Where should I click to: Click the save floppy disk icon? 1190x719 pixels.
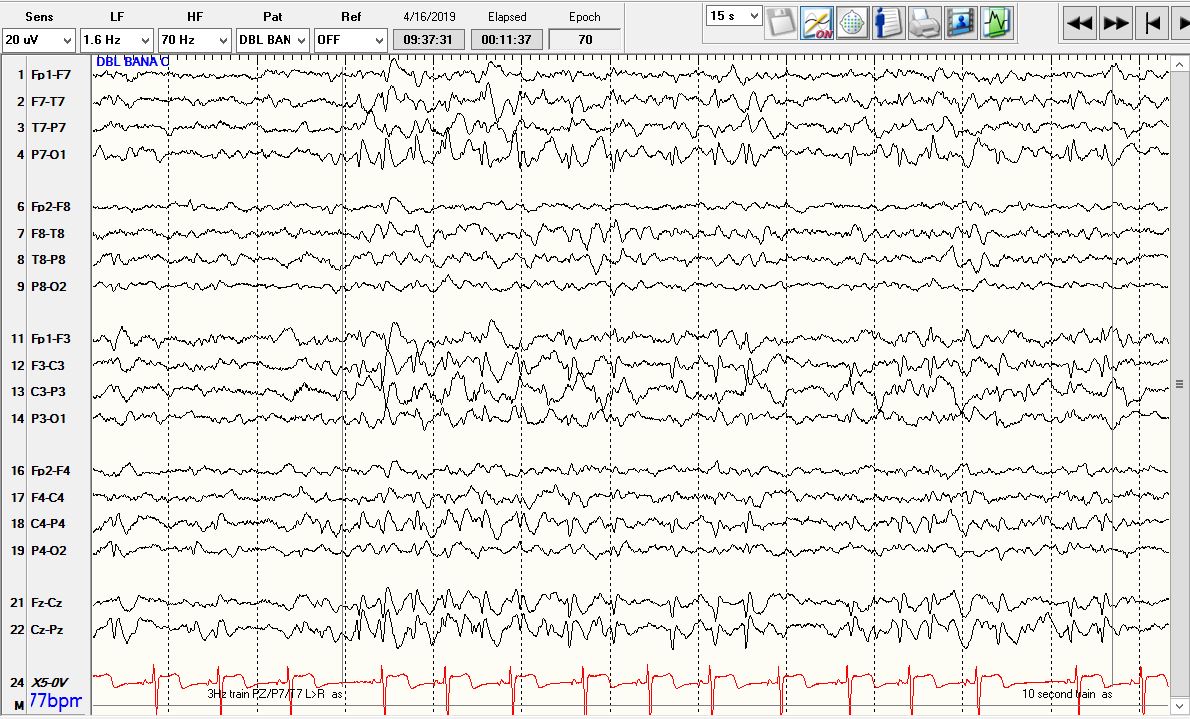coord(782,22)
